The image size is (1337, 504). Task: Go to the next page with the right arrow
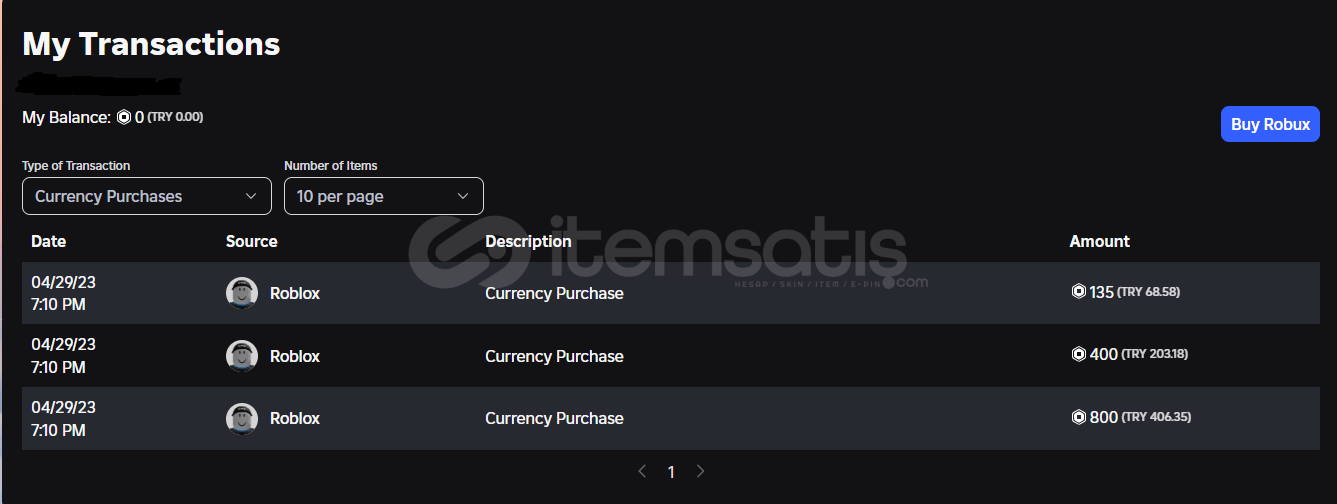700,471
